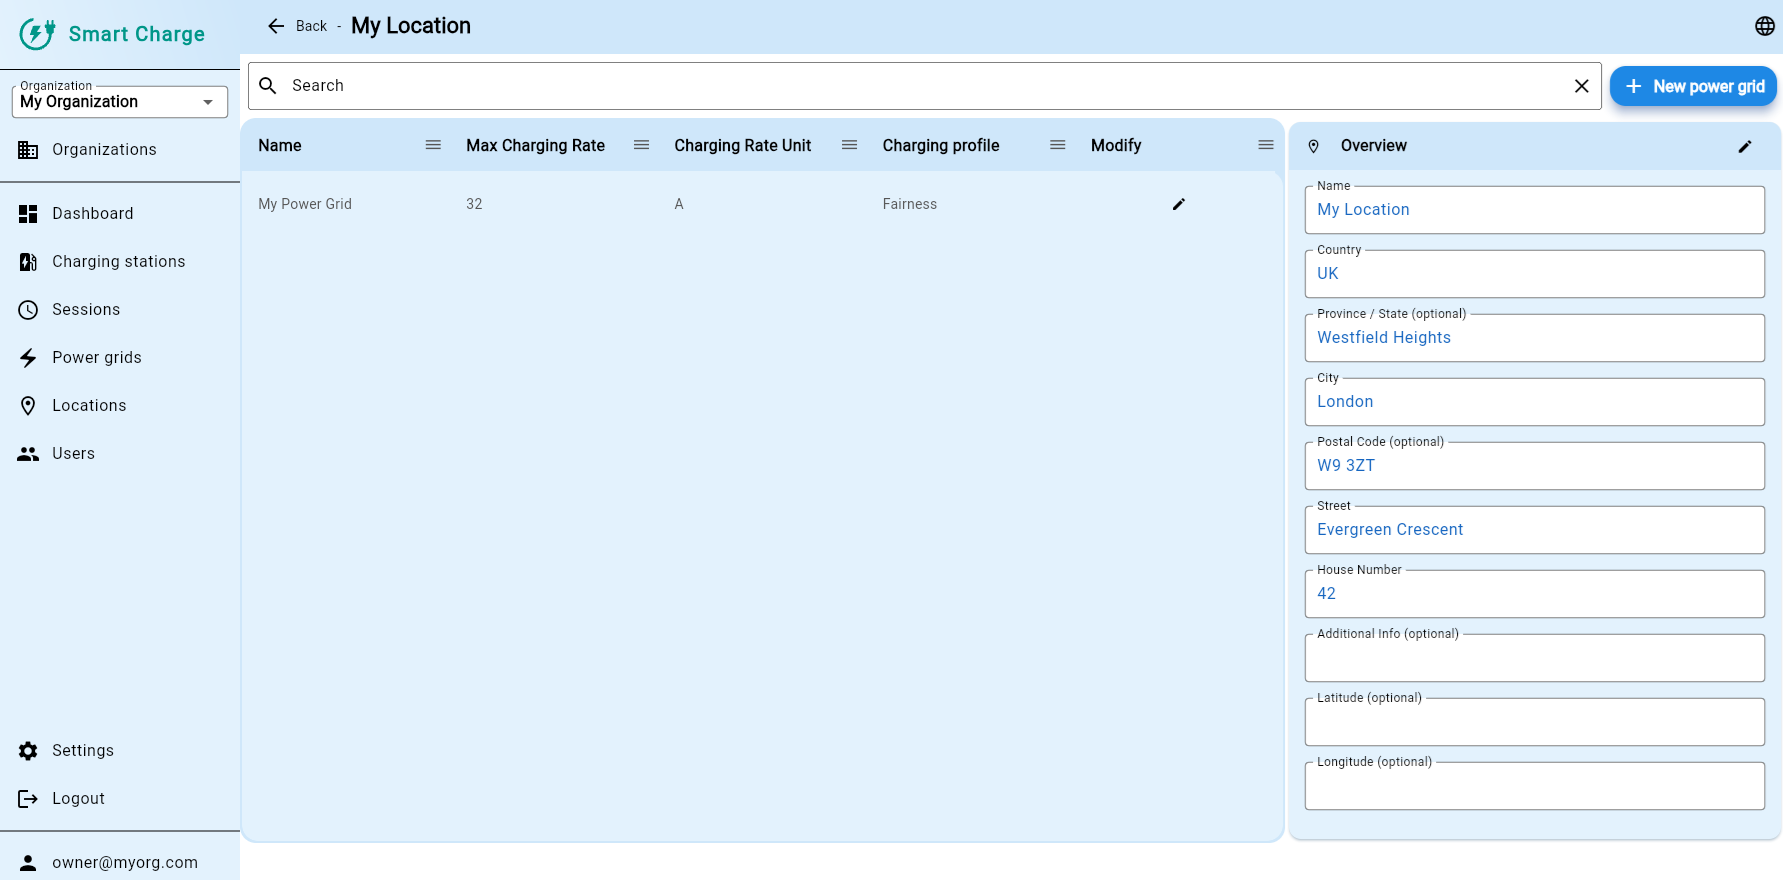
Task: Click the New power grid button
Action: pos(1692,87)
